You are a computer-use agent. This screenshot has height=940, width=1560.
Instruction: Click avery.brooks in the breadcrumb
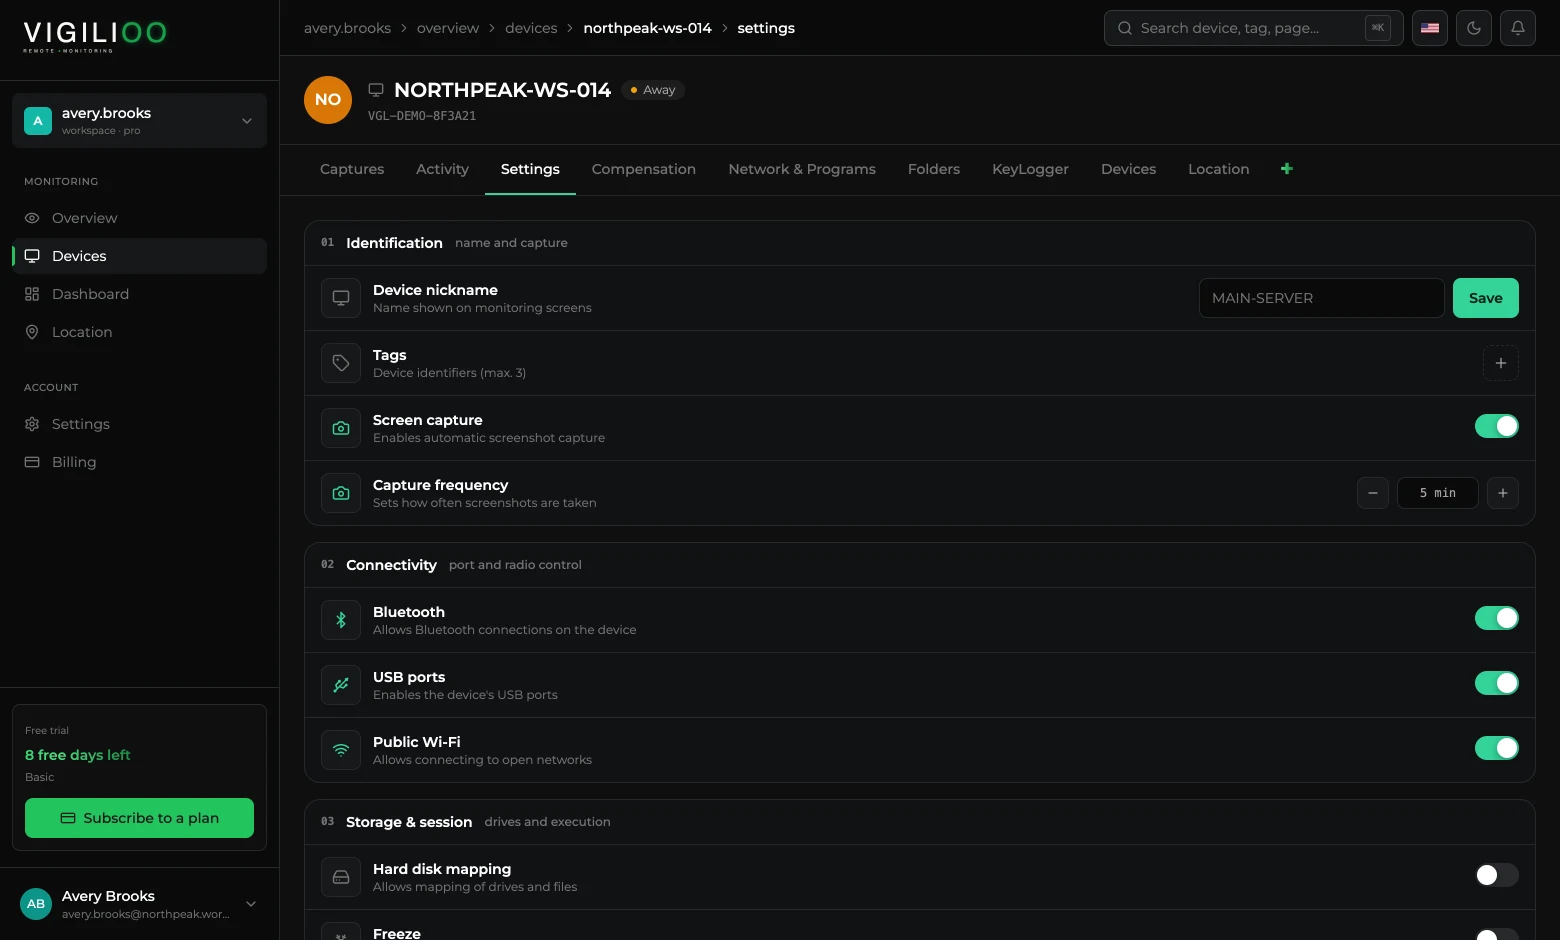coord(347,28)
